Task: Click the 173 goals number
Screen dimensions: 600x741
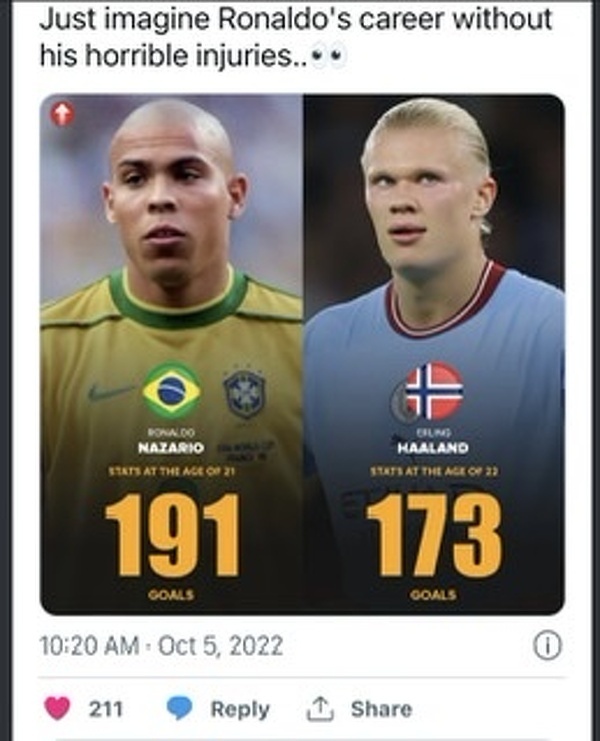Action: point(434,535)
